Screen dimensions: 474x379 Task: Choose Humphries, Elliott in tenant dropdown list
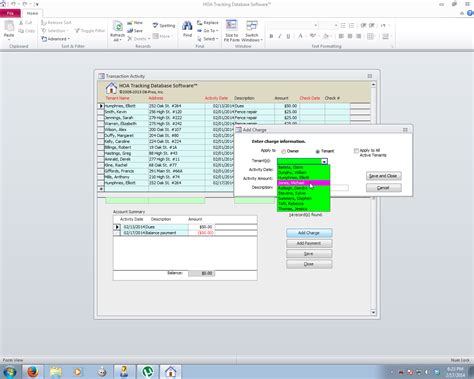pyautogui.click(x=303, y=178)
